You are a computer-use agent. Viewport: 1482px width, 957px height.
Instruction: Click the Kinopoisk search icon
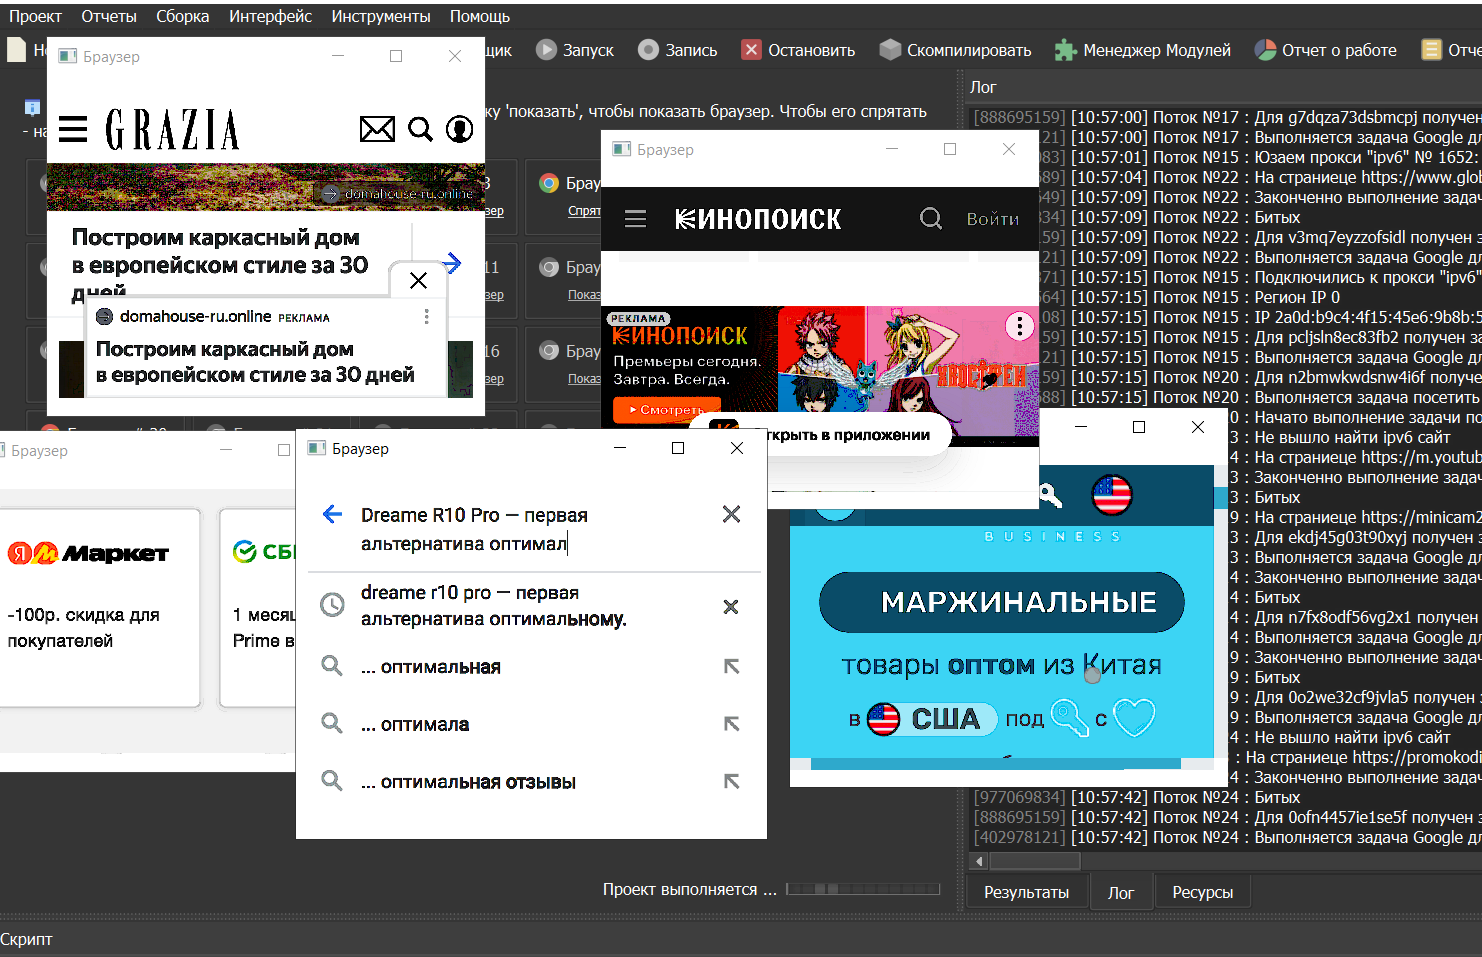click(x=930, y=218)
